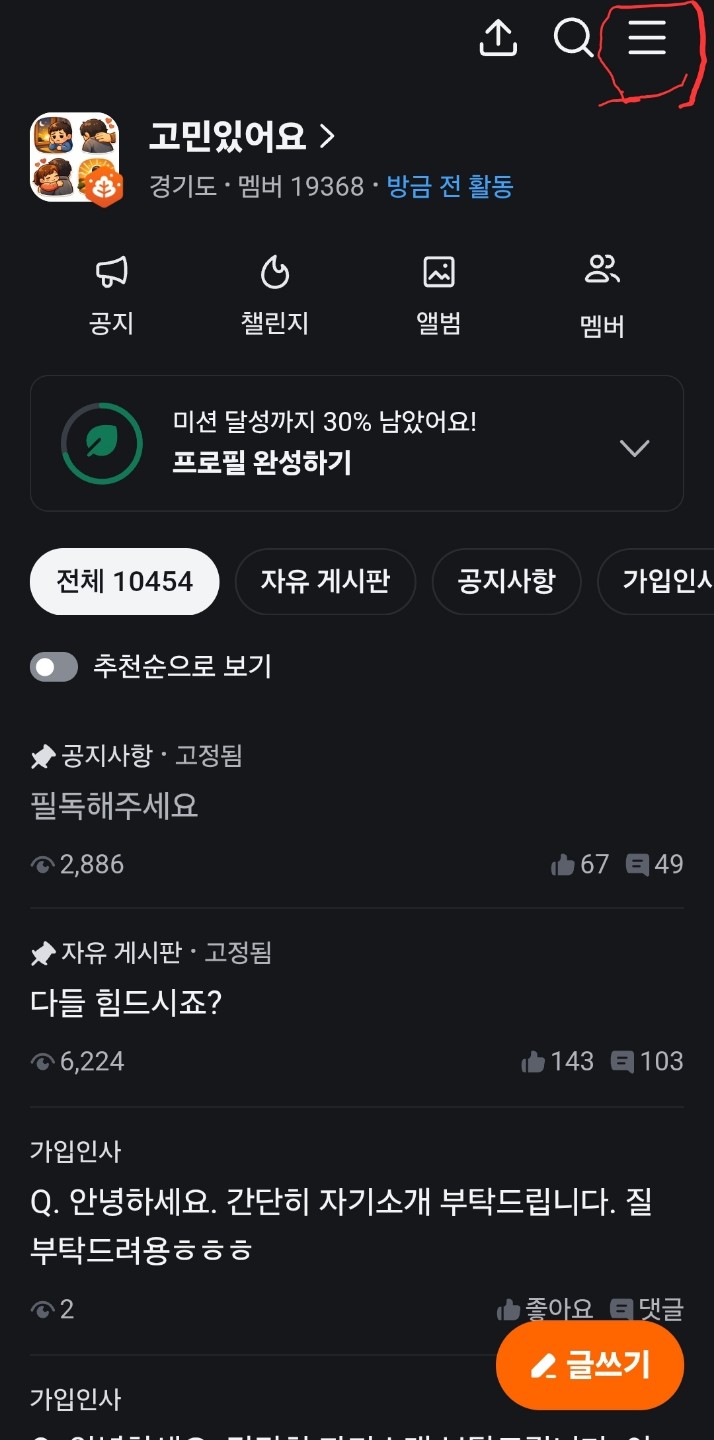Open the 멤버 people icon
The height and width of the screenshot is (1440, 714).
point(602,269)
